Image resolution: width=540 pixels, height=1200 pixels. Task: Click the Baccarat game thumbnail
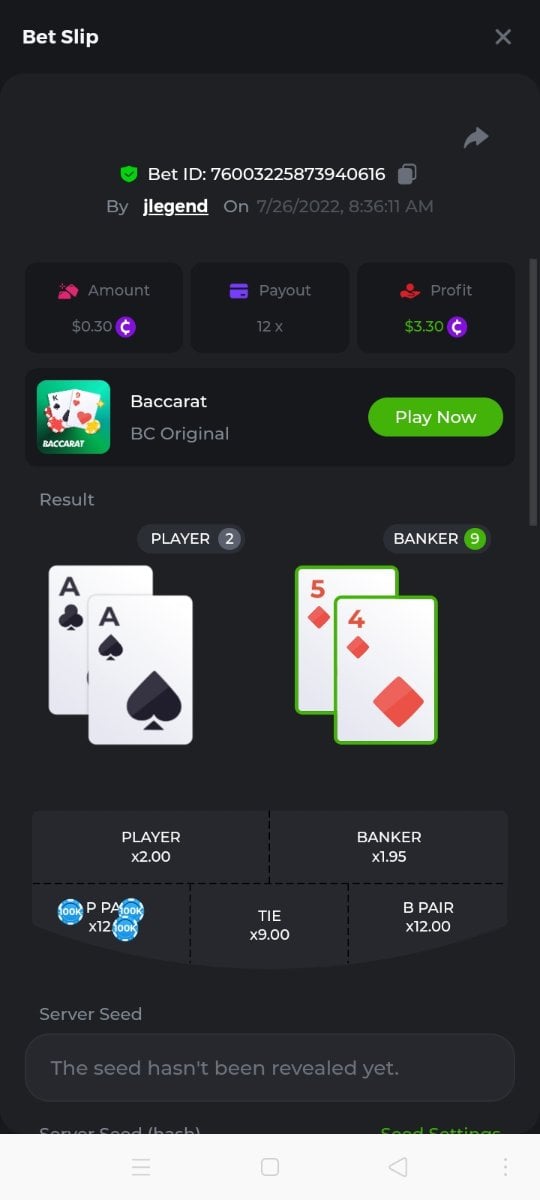(74, 417)
